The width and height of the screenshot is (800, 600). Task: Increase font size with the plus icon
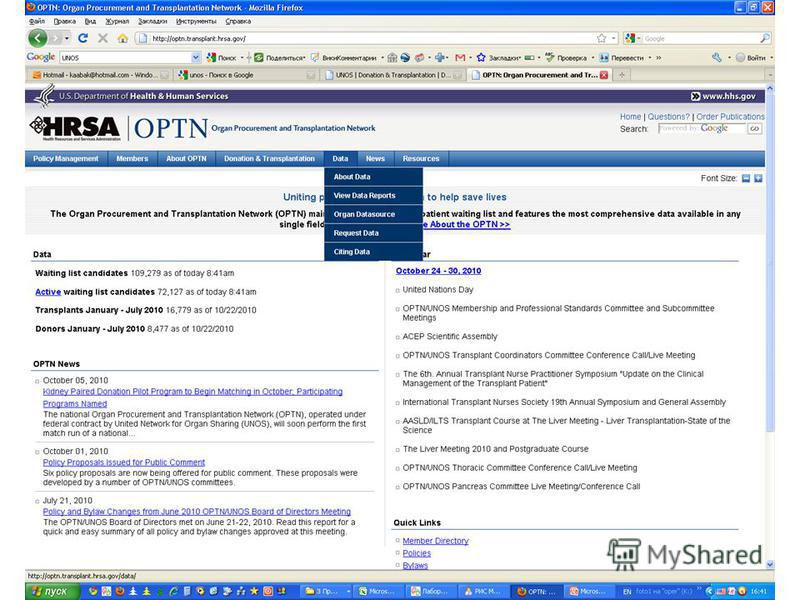click(x=758, y=178)
